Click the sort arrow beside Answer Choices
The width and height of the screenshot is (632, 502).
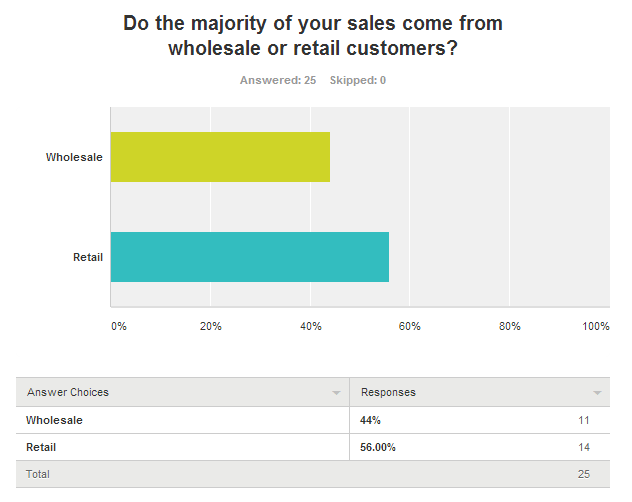(337, 393)
